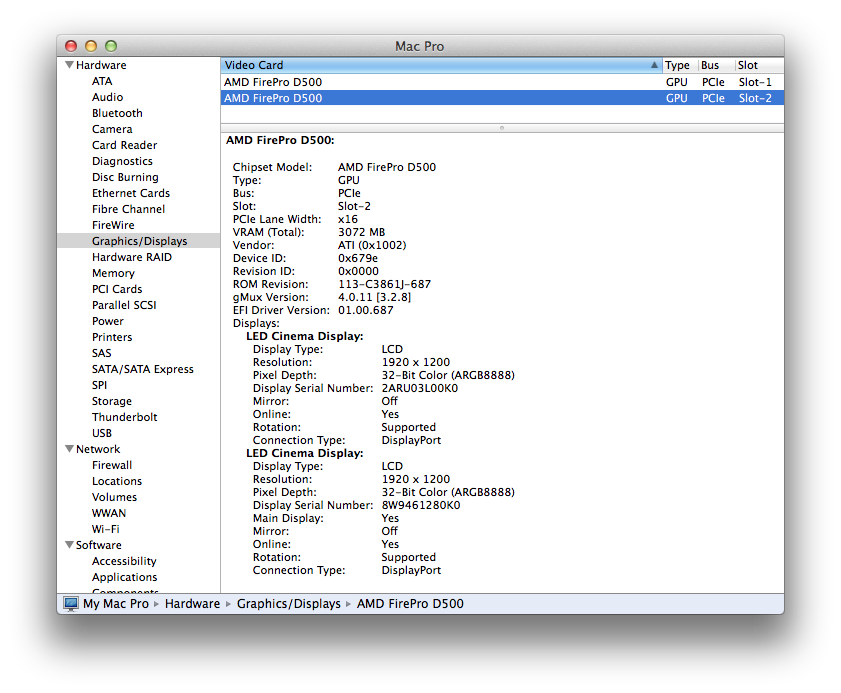Sort by the Video Card column header
The image size is (841, 693).
441,65
